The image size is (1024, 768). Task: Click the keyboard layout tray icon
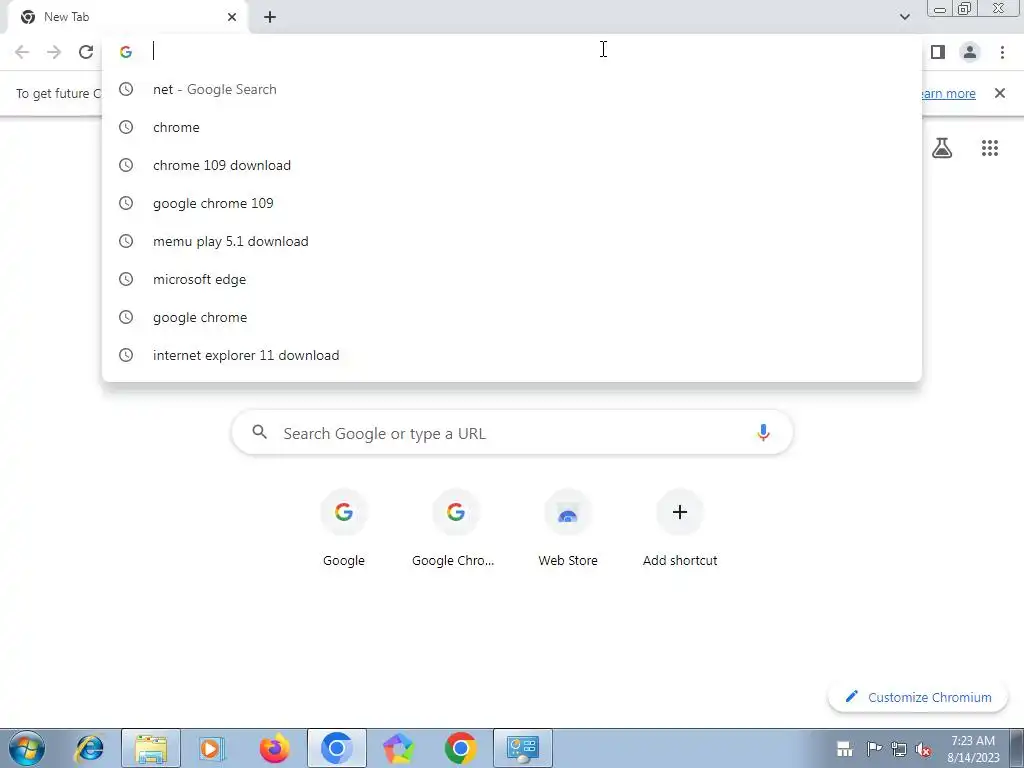pyautogui.click(x=844, y=748)
